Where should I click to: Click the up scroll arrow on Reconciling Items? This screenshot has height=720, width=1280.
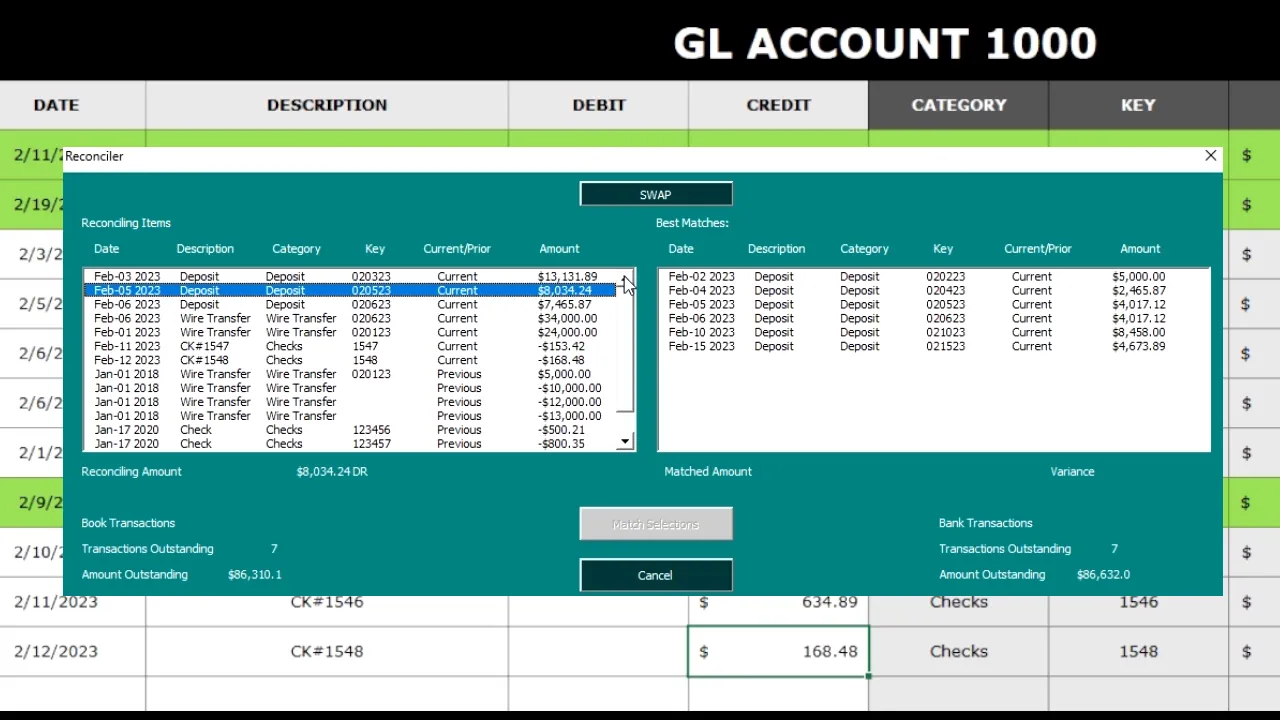(x=624, y=277)
